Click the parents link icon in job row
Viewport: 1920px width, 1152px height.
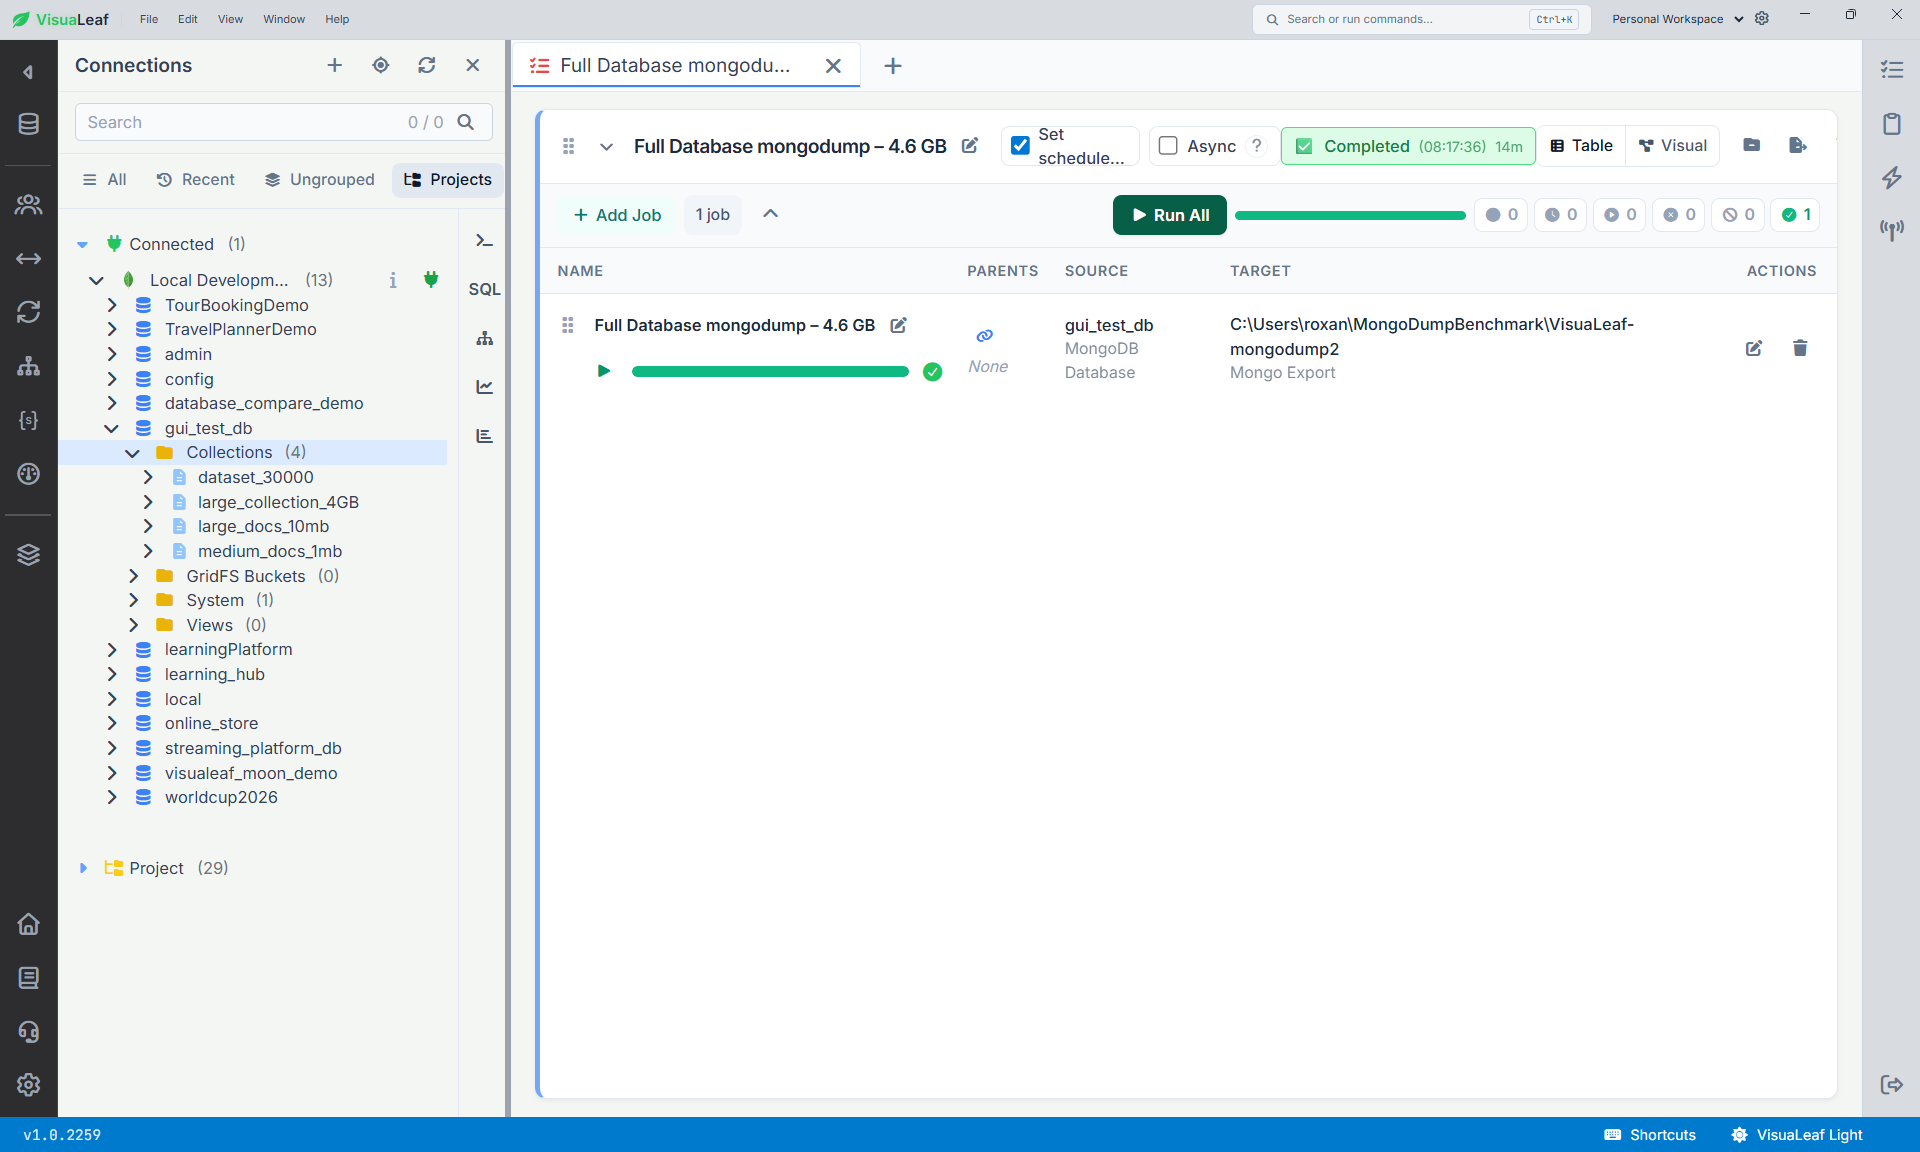tap(985, 336)
